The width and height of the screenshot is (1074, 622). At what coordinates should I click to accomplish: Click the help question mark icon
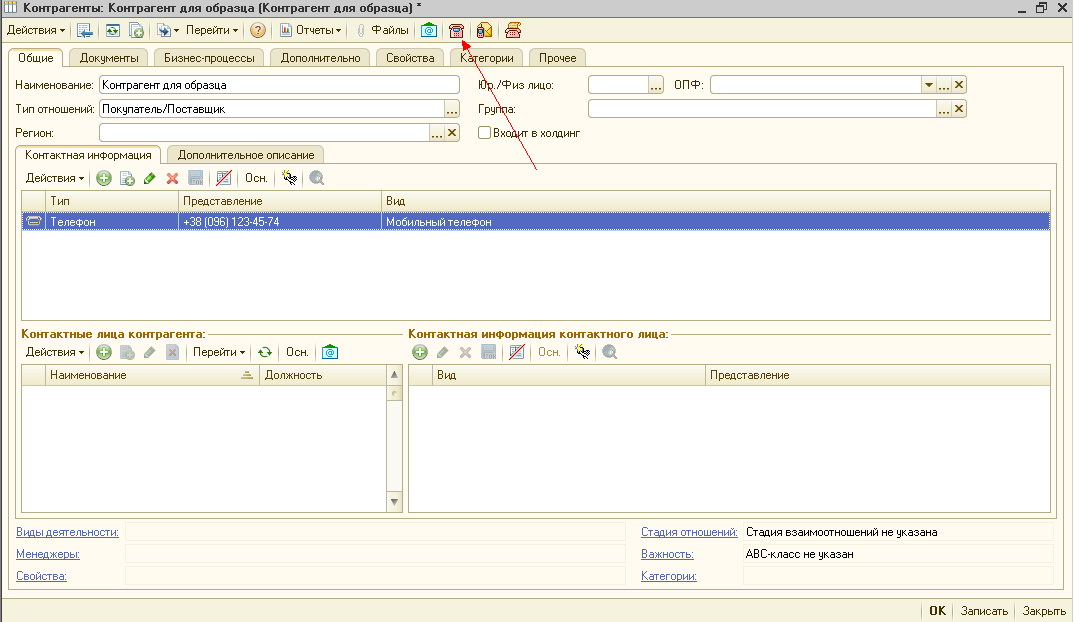[x=258, y=30]
